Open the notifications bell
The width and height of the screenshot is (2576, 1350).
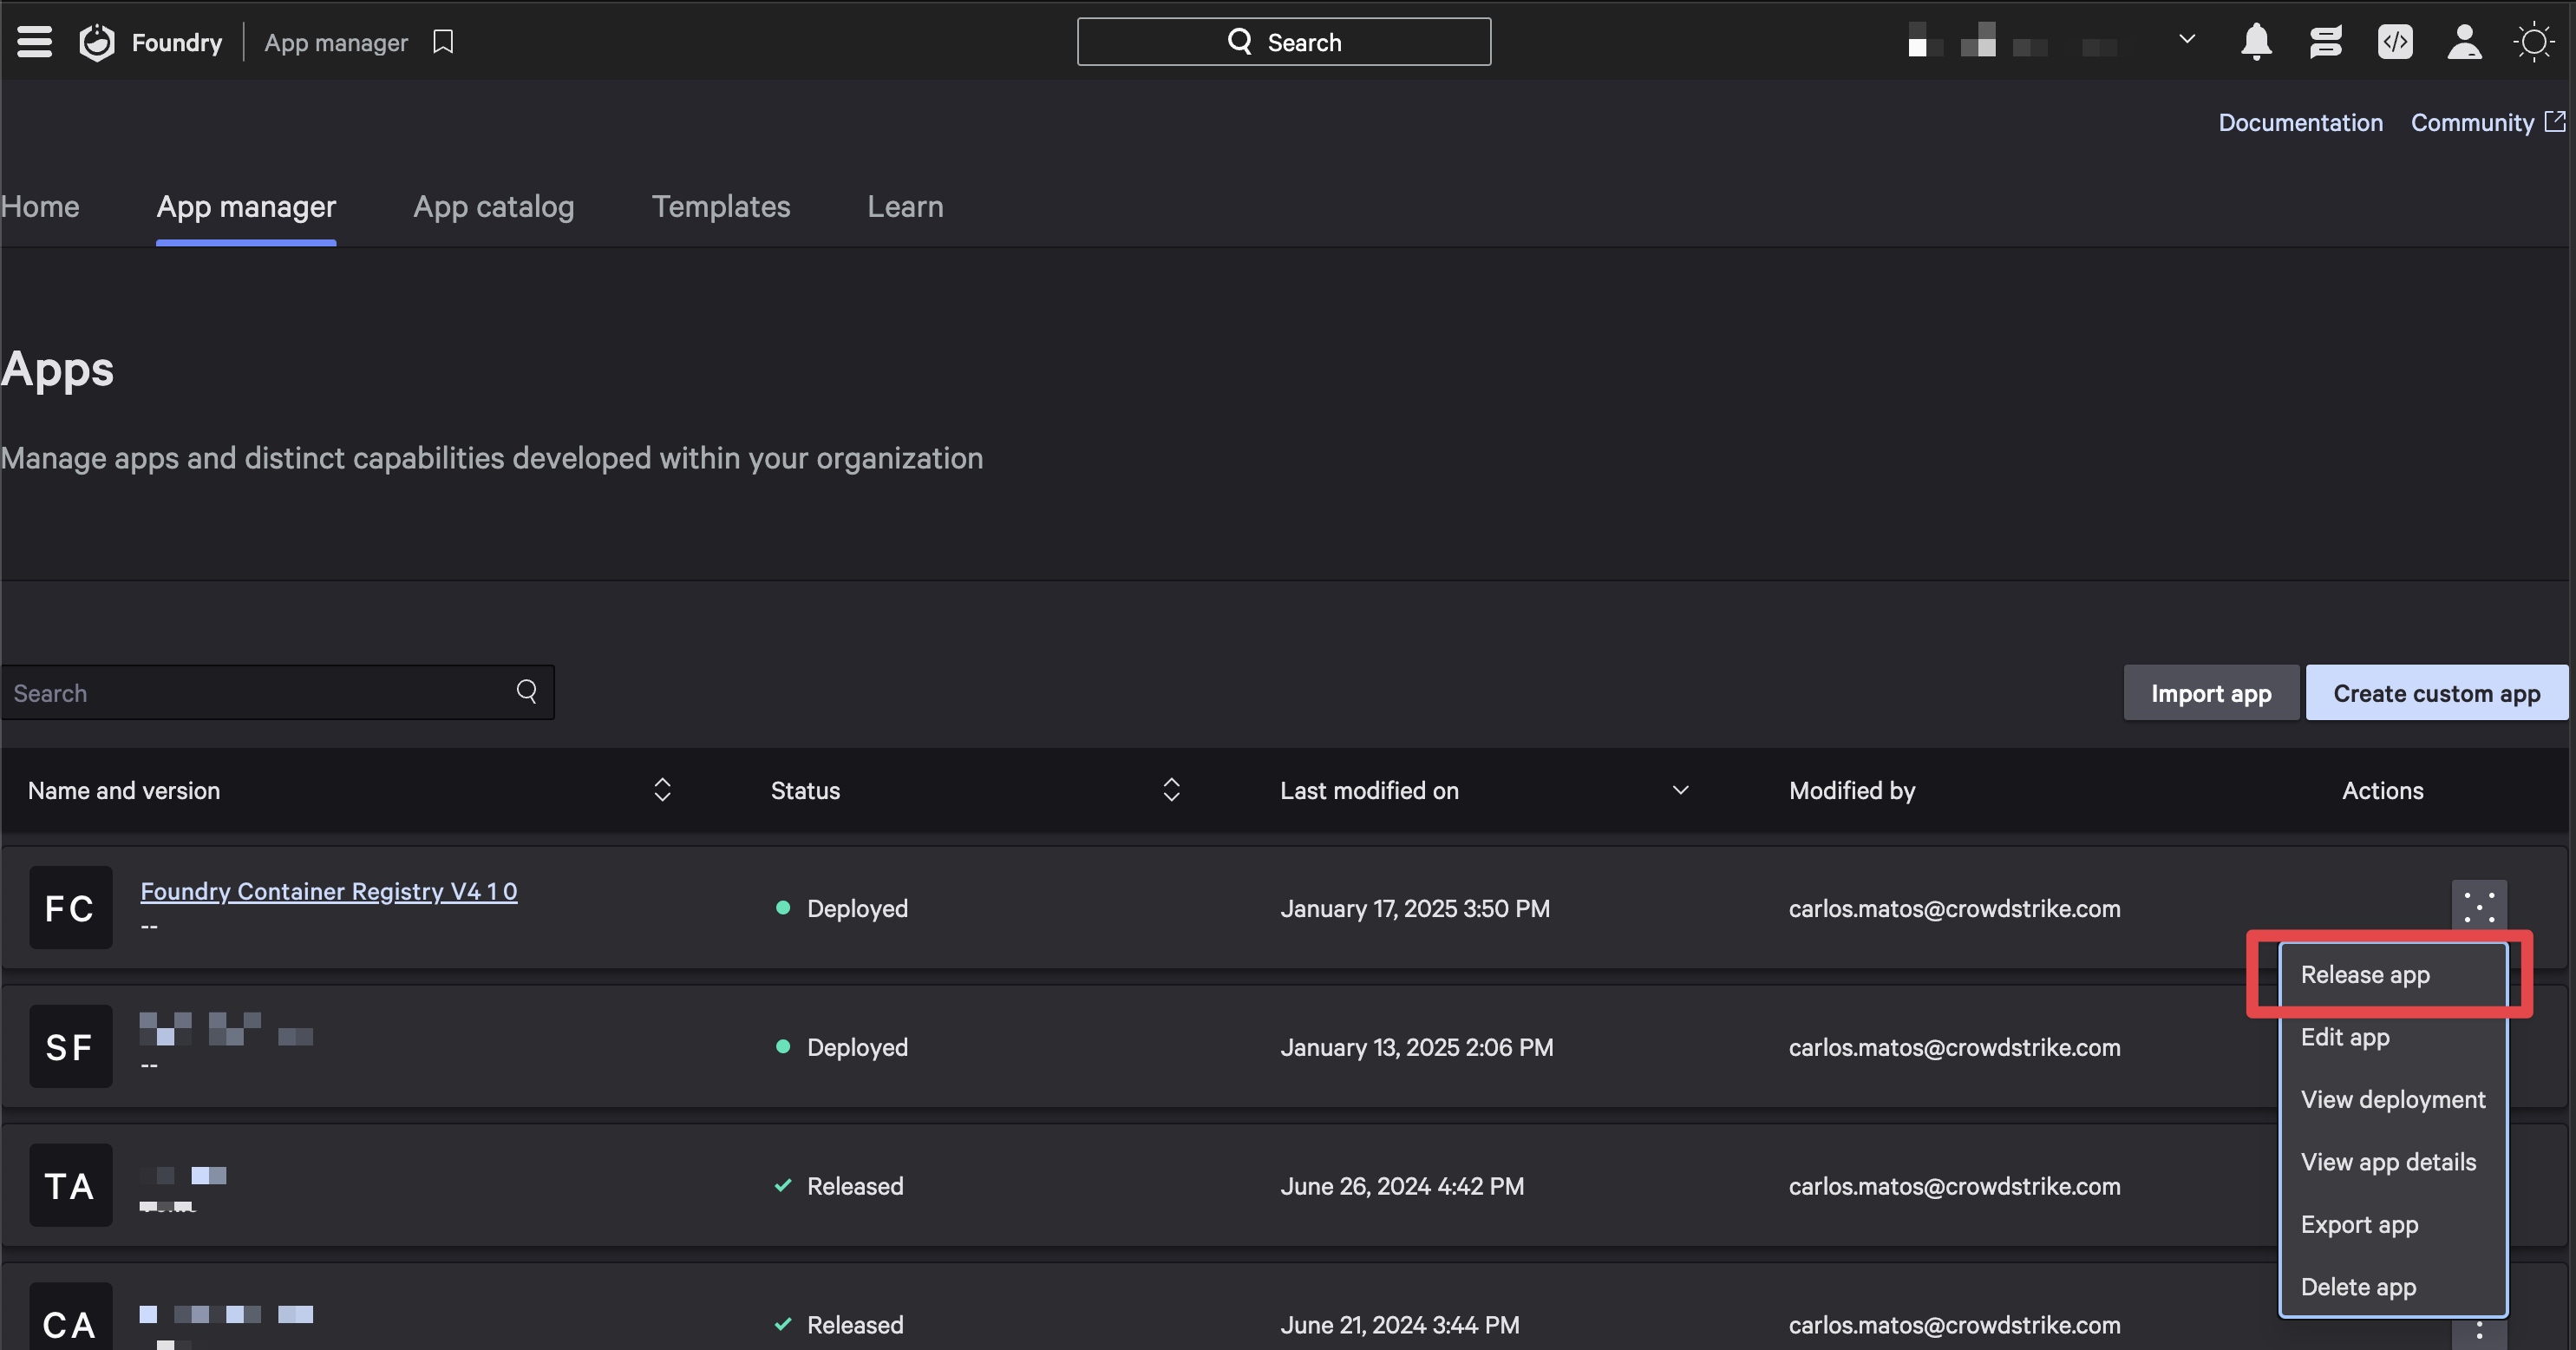point(2256,42)
